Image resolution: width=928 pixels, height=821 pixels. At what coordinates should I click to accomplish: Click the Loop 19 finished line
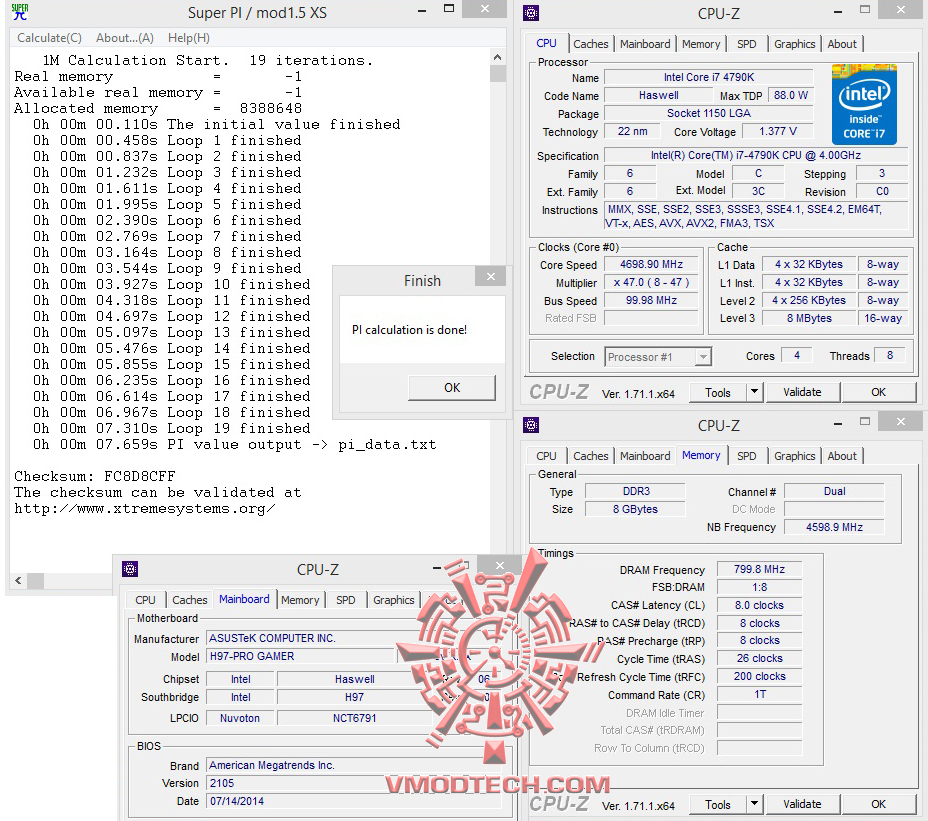coord(171,428)
